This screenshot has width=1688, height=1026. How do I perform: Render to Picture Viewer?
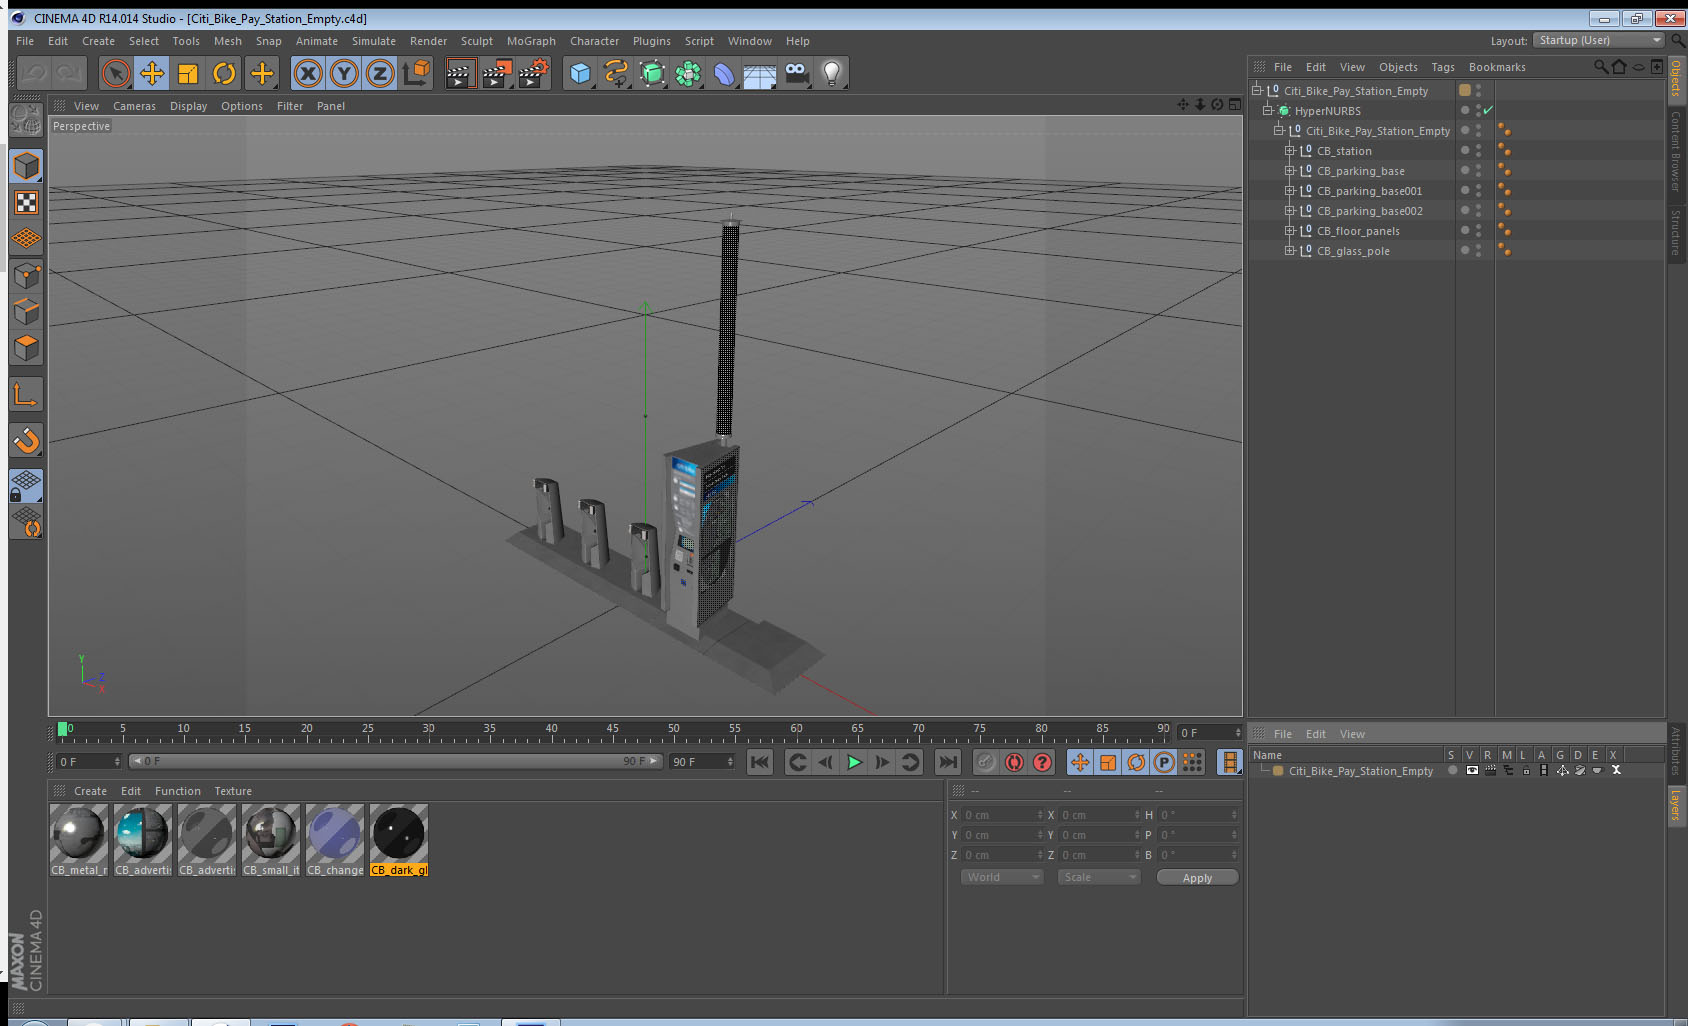click(x=496, y=73)
